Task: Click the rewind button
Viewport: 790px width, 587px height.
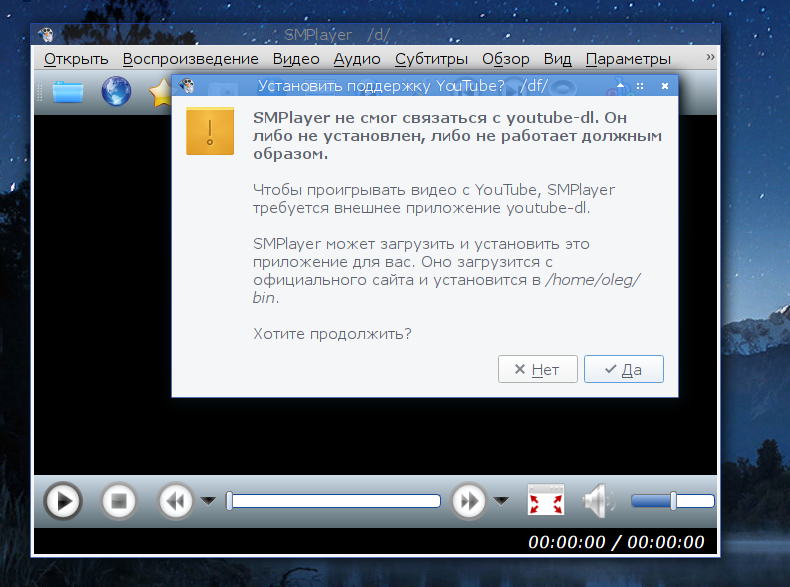Action: (x=176, y=501)
